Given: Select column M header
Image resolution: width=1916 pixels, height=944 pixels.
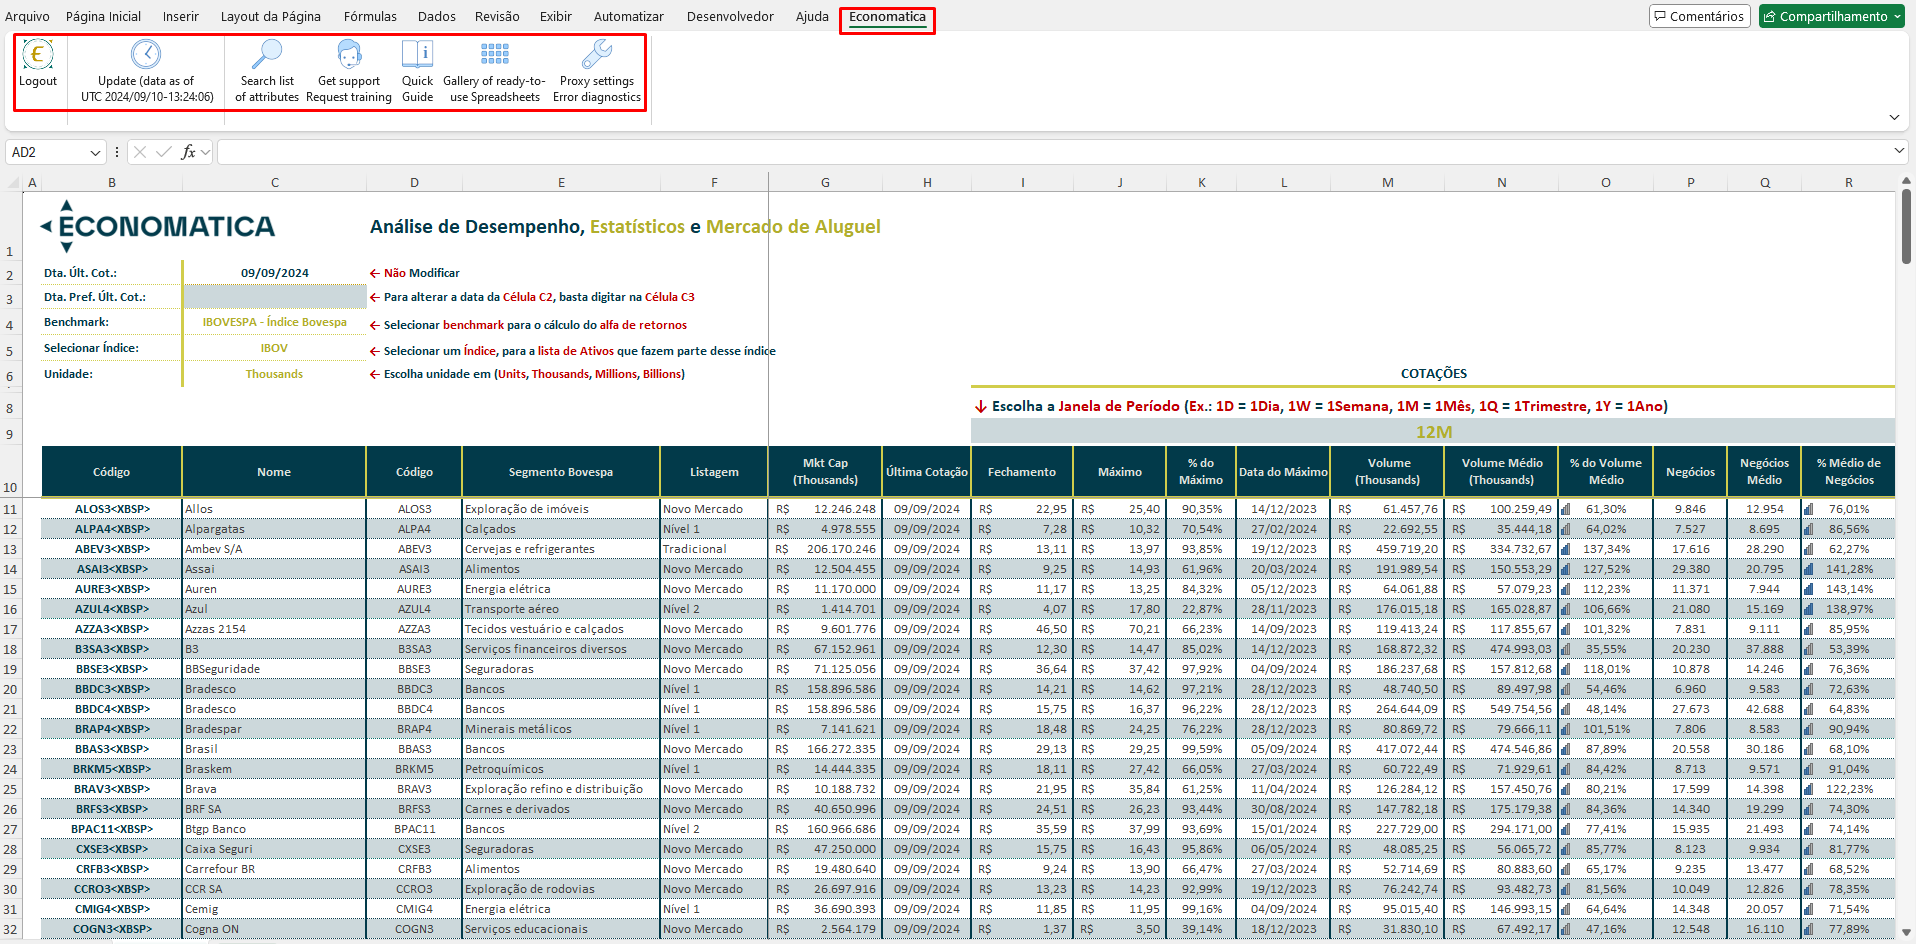Looking at the screenshot, I should (1387, 183).
